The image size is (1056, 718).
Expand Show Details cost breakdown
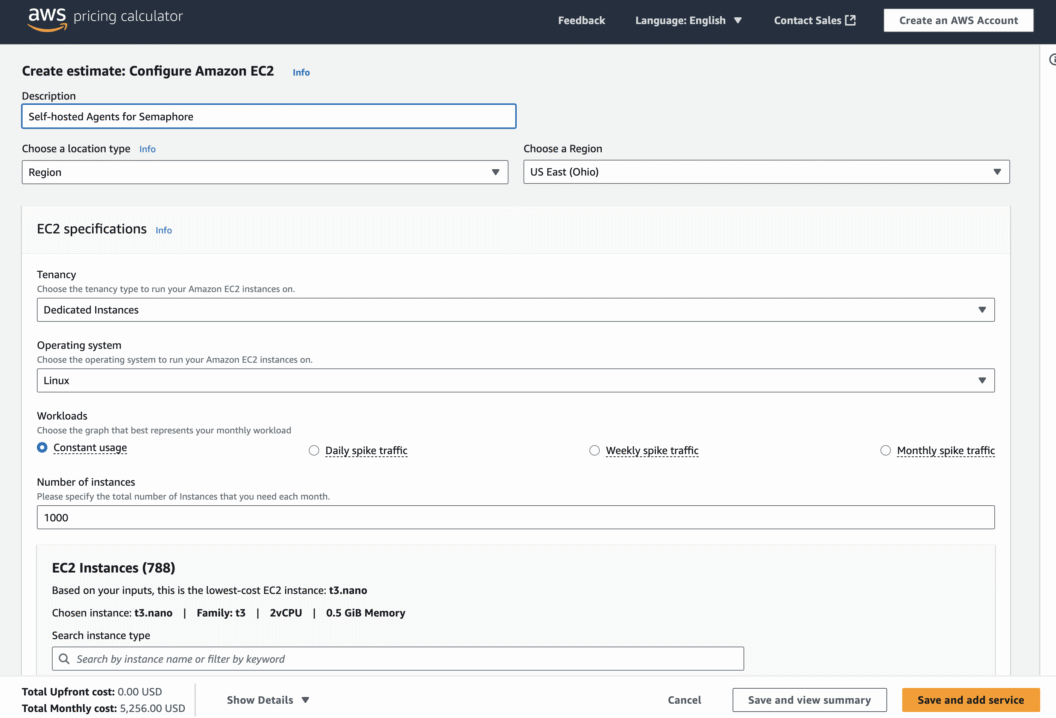click(268, 700)
